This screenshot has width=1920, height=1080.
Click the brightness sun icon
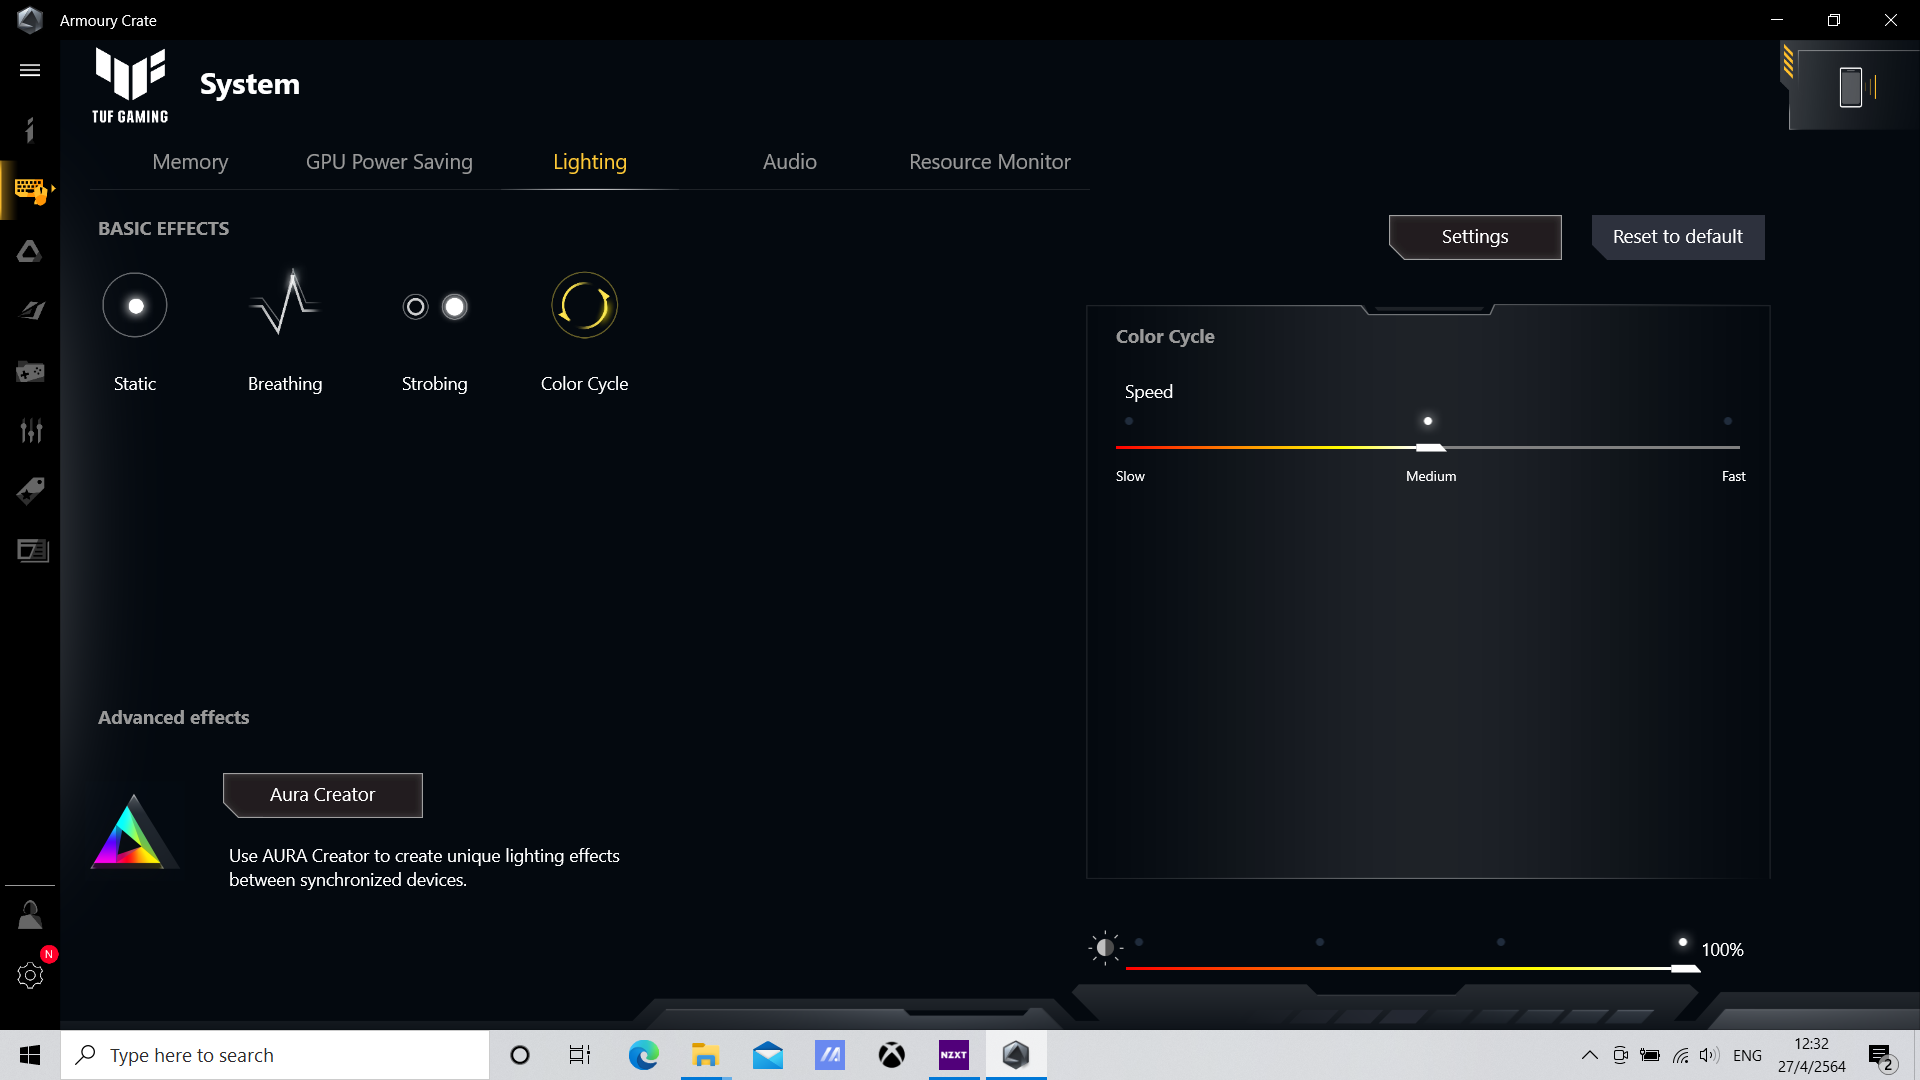point(1105,947)
